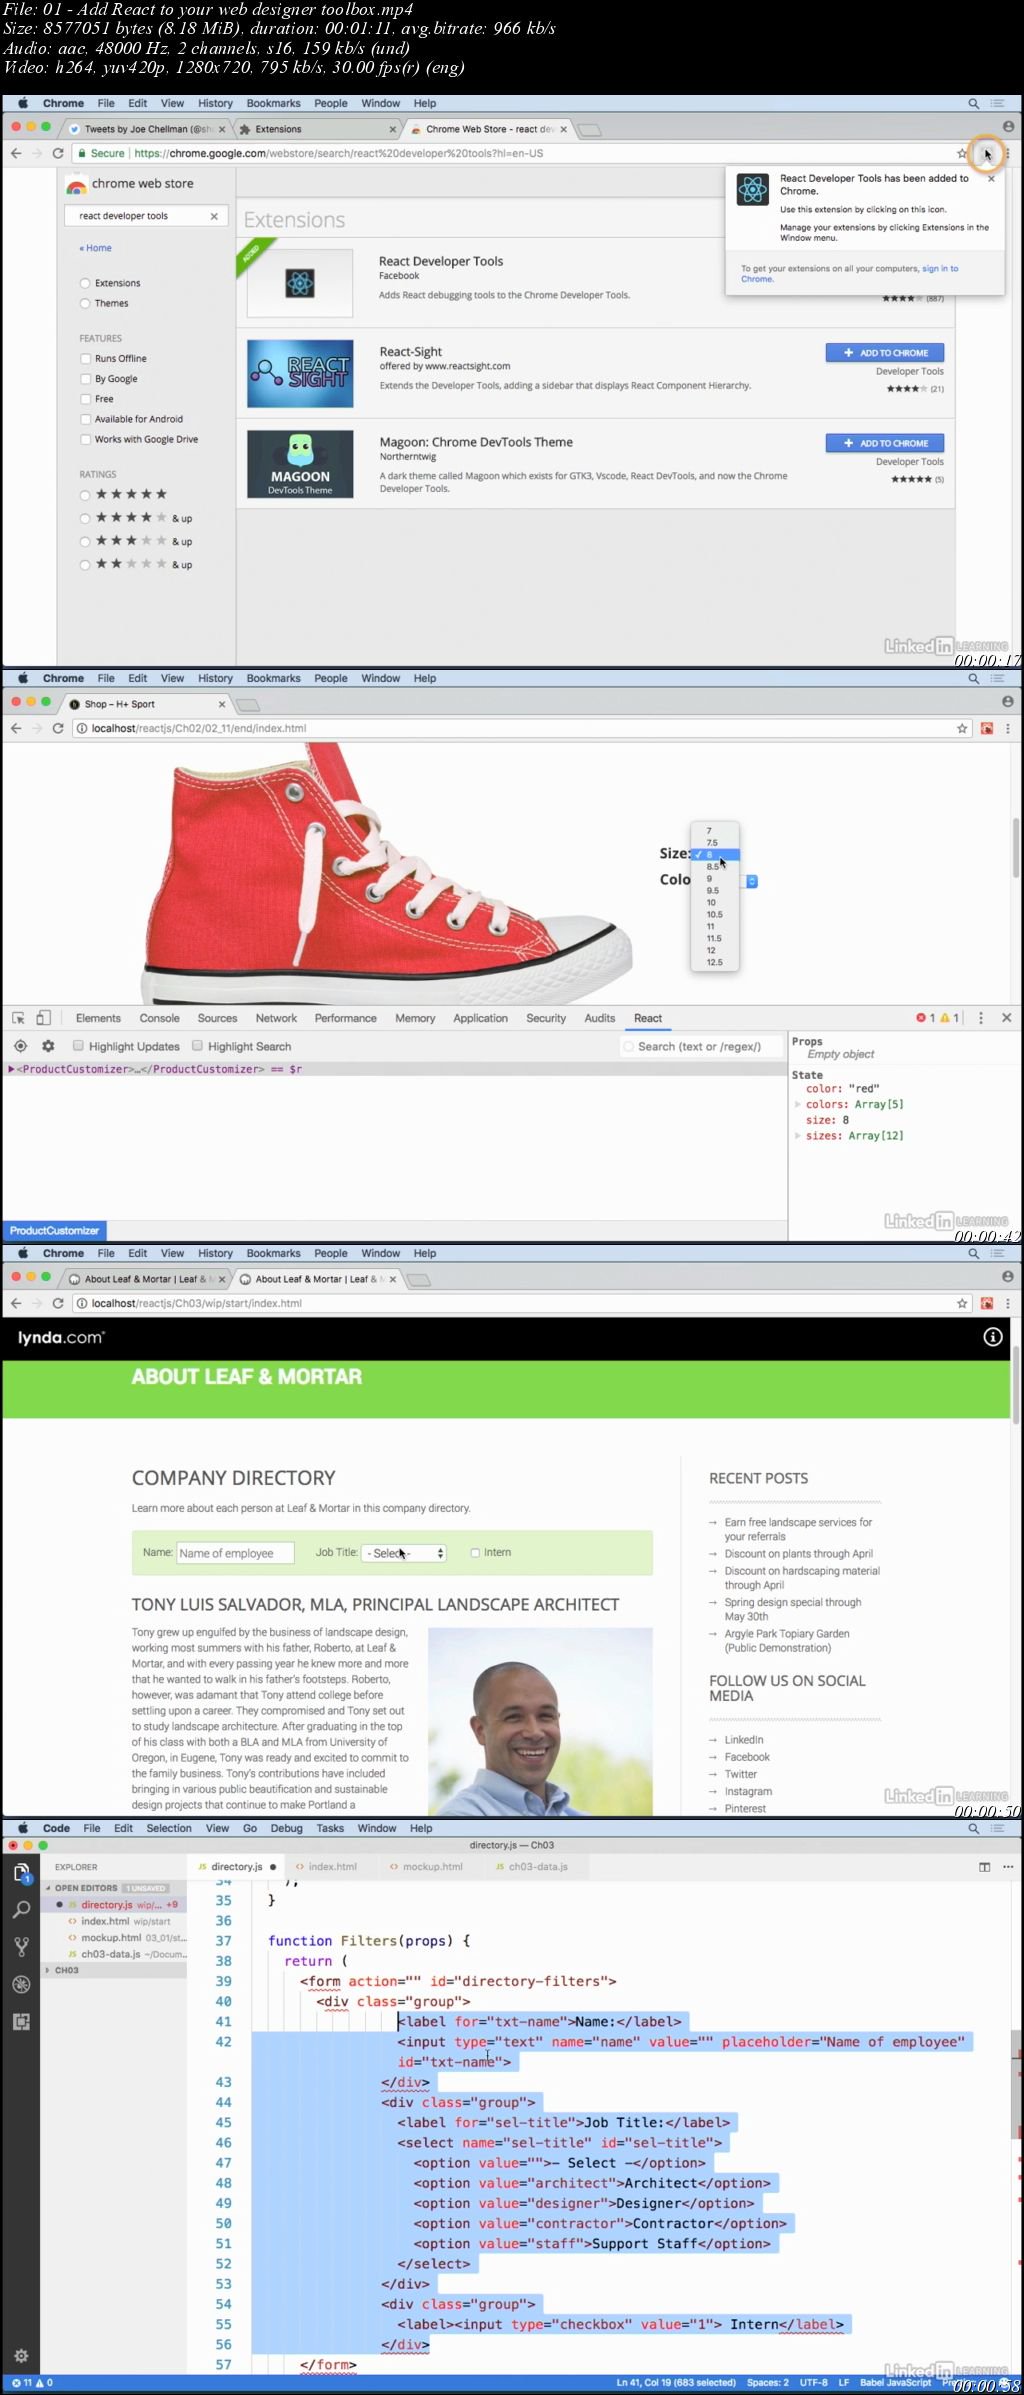The width and height of the screenshot is (1024, 2395).
Task: Switch to the React tab in DevTools
Action: [x=648, y=1018]
